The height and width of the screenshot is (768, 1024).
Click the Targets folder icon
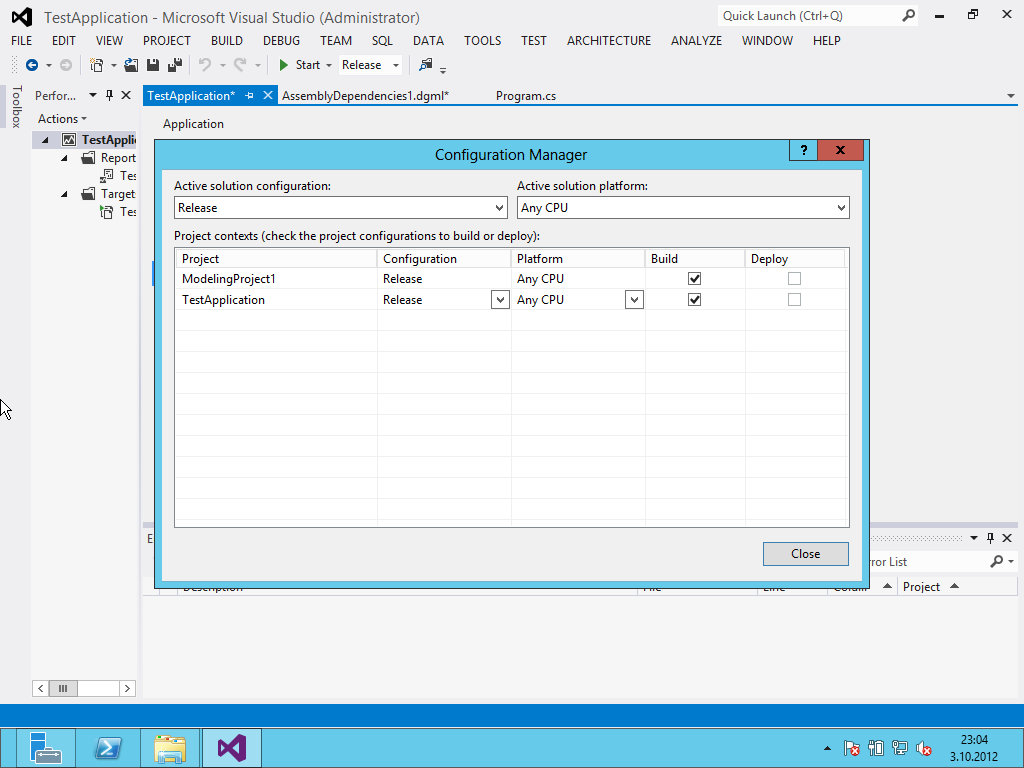[x=88, y=194]
